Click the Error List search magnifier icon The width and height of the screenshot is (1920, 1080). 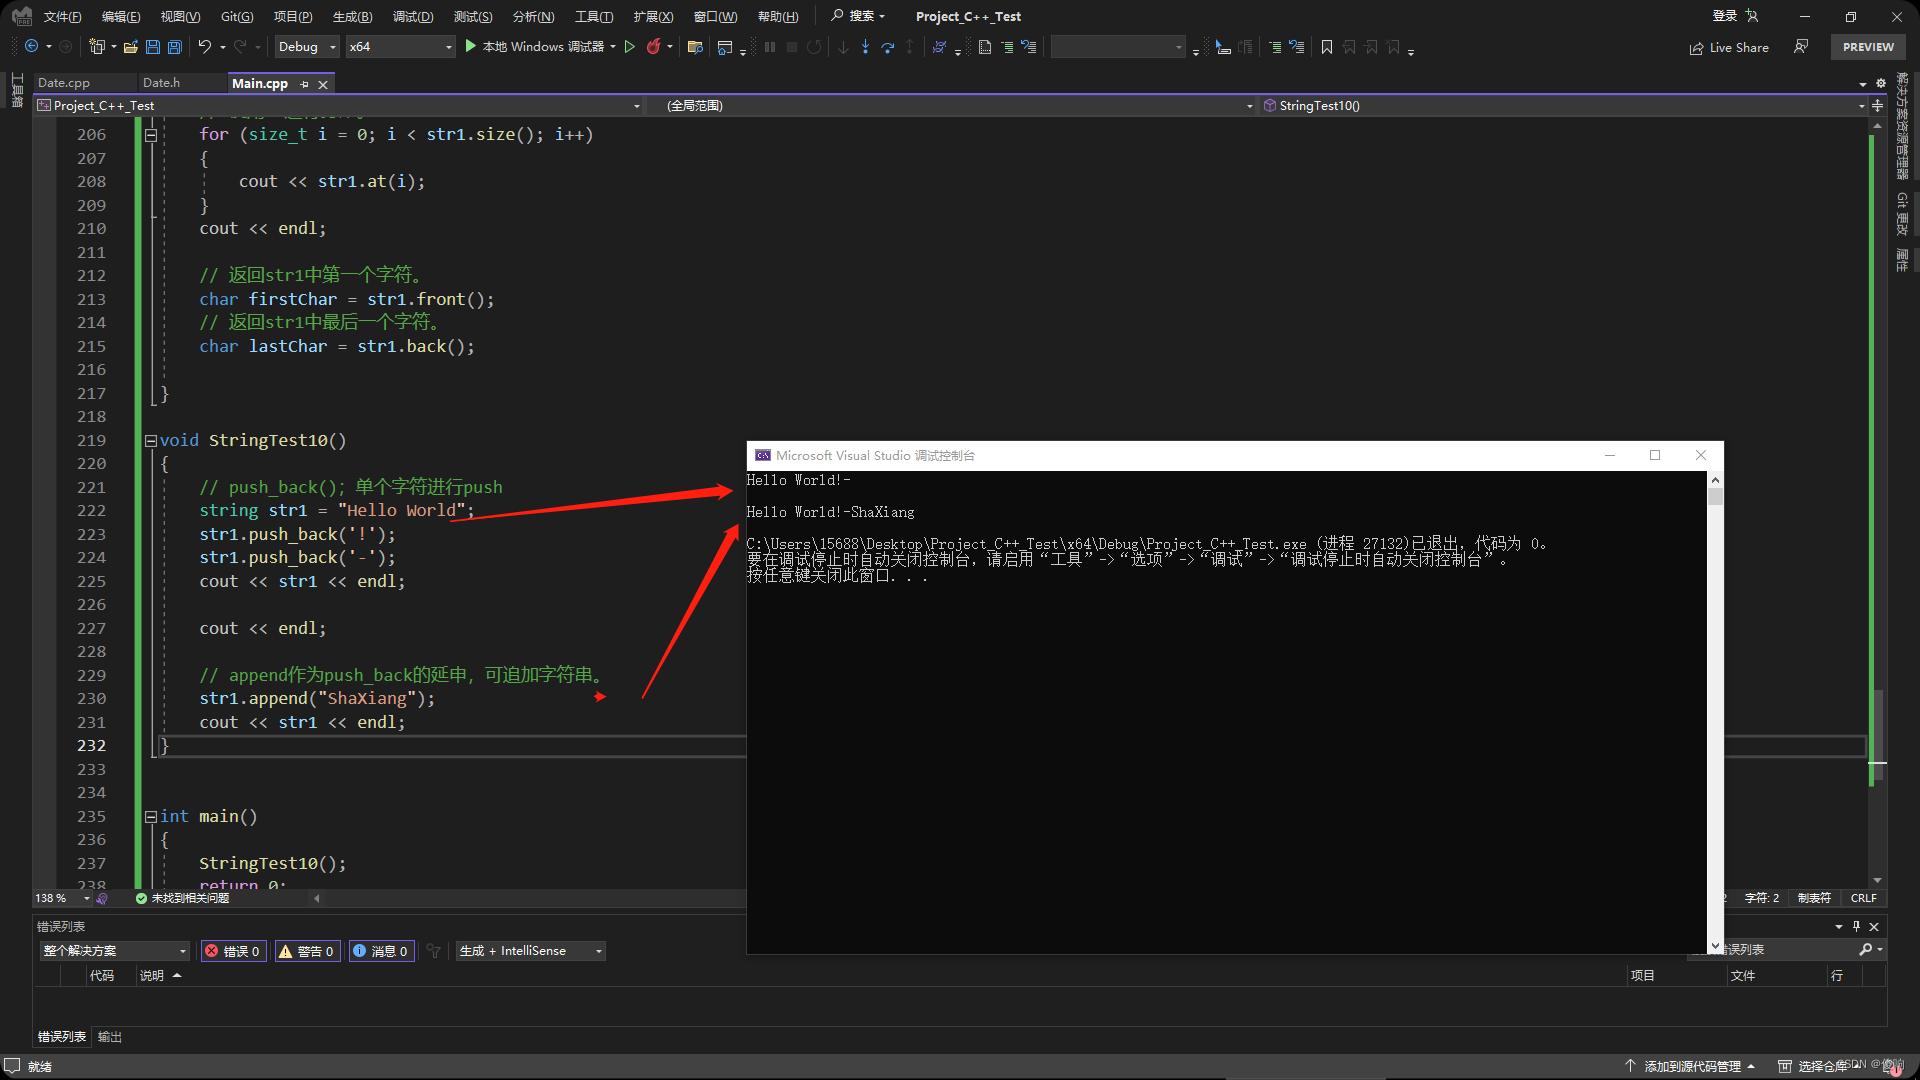1865,949
